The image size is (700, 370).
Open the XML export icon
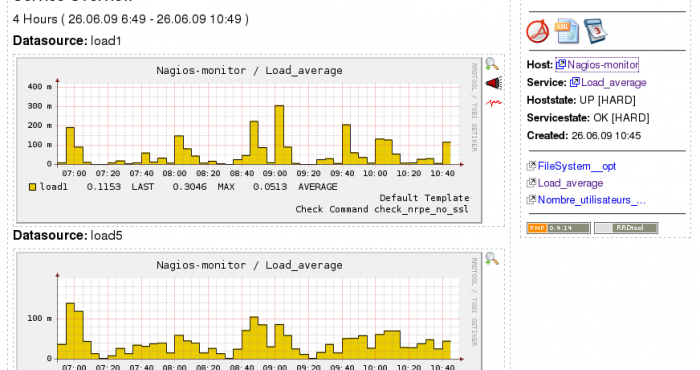coord(567,31)
